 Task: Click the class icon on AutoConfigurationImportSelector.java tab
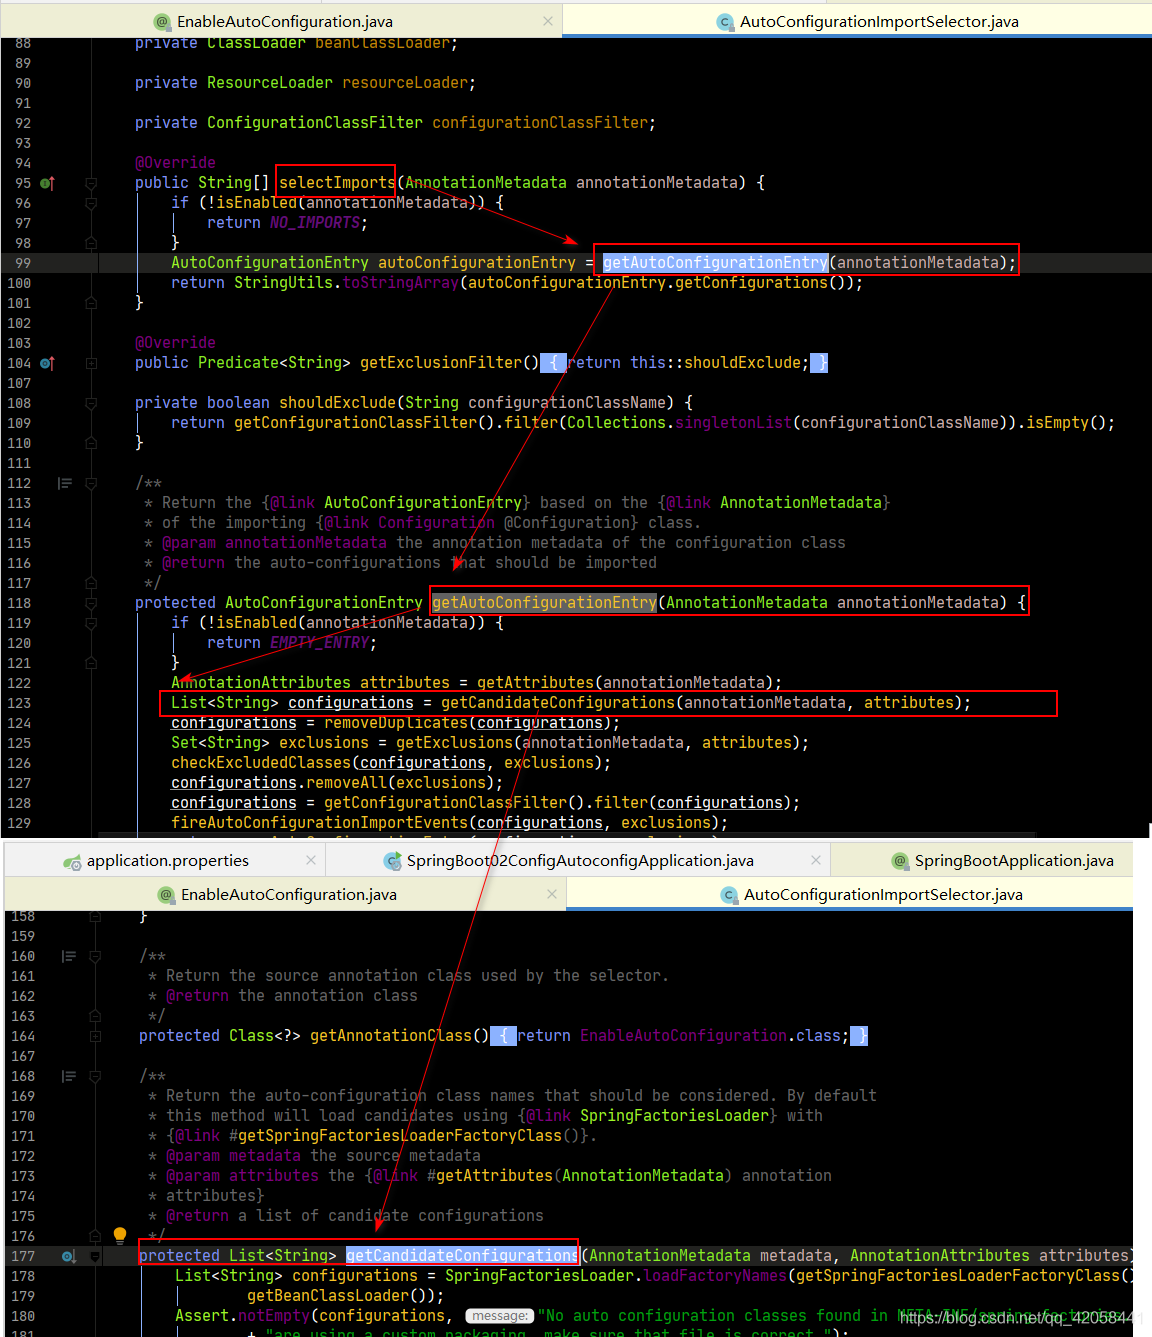click(726, 20)
